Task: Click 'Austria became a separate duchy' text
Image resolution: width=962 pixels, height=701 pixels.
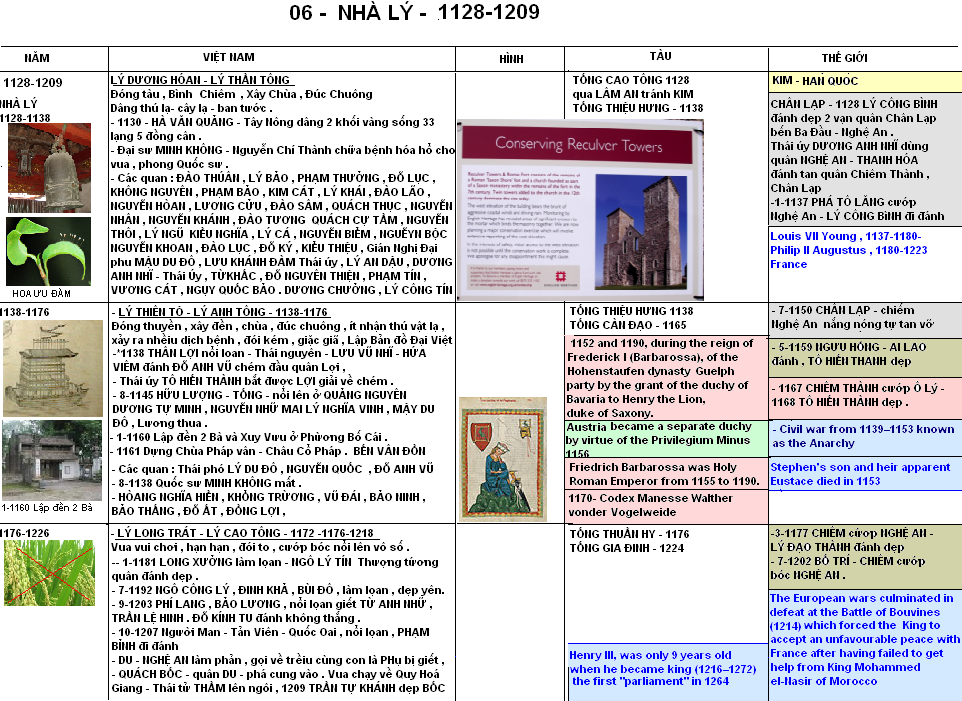Action: click(659, 426)
